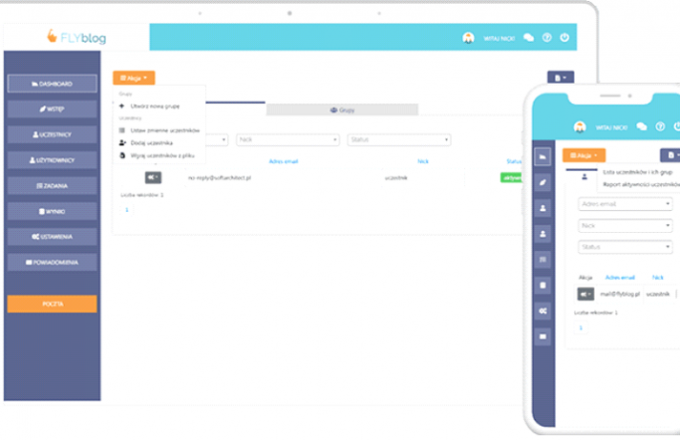Click the orange POCZTA button

click(52, 304)
